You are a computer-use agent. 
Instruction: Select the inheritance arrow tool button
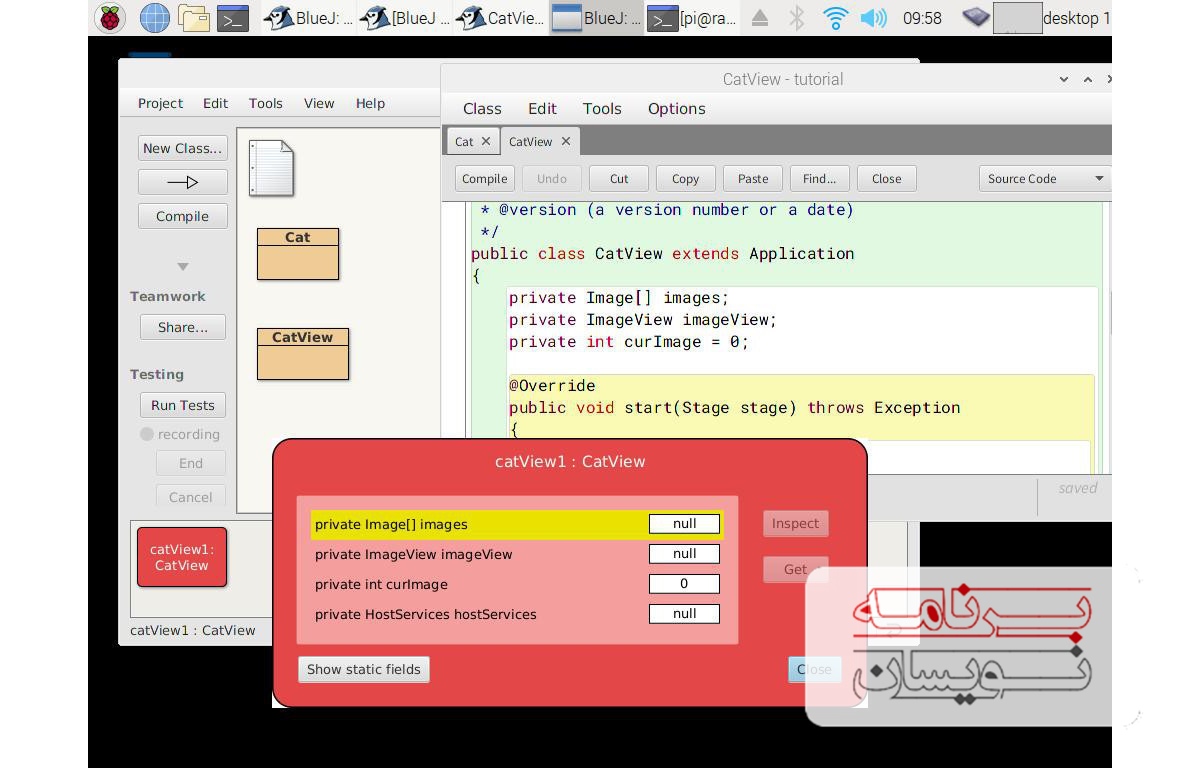click(x=182, y=182)
